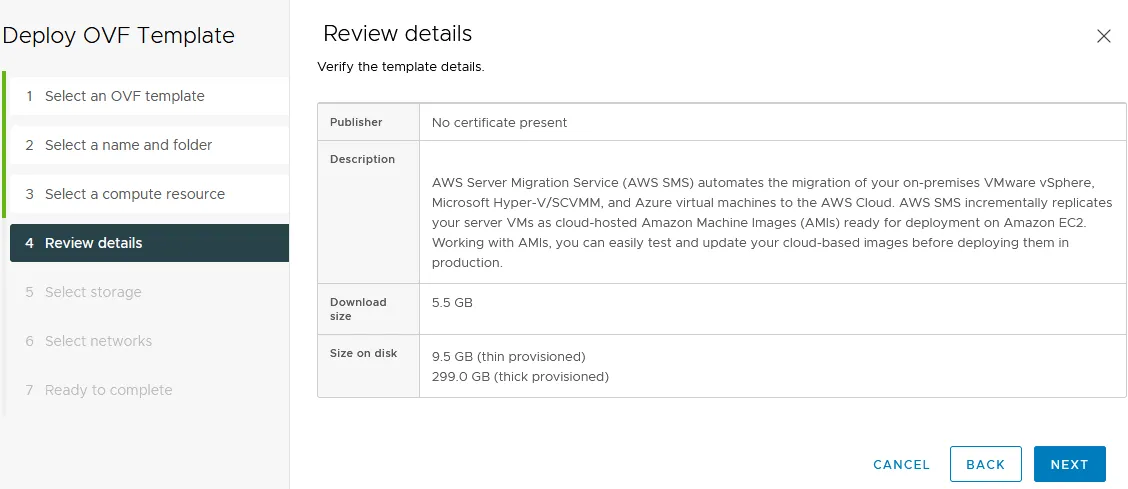Click the AWS Server Migration Service description text
Image resolution: width=1128 pixels, height=489 pixels.
tap(770, 222)
